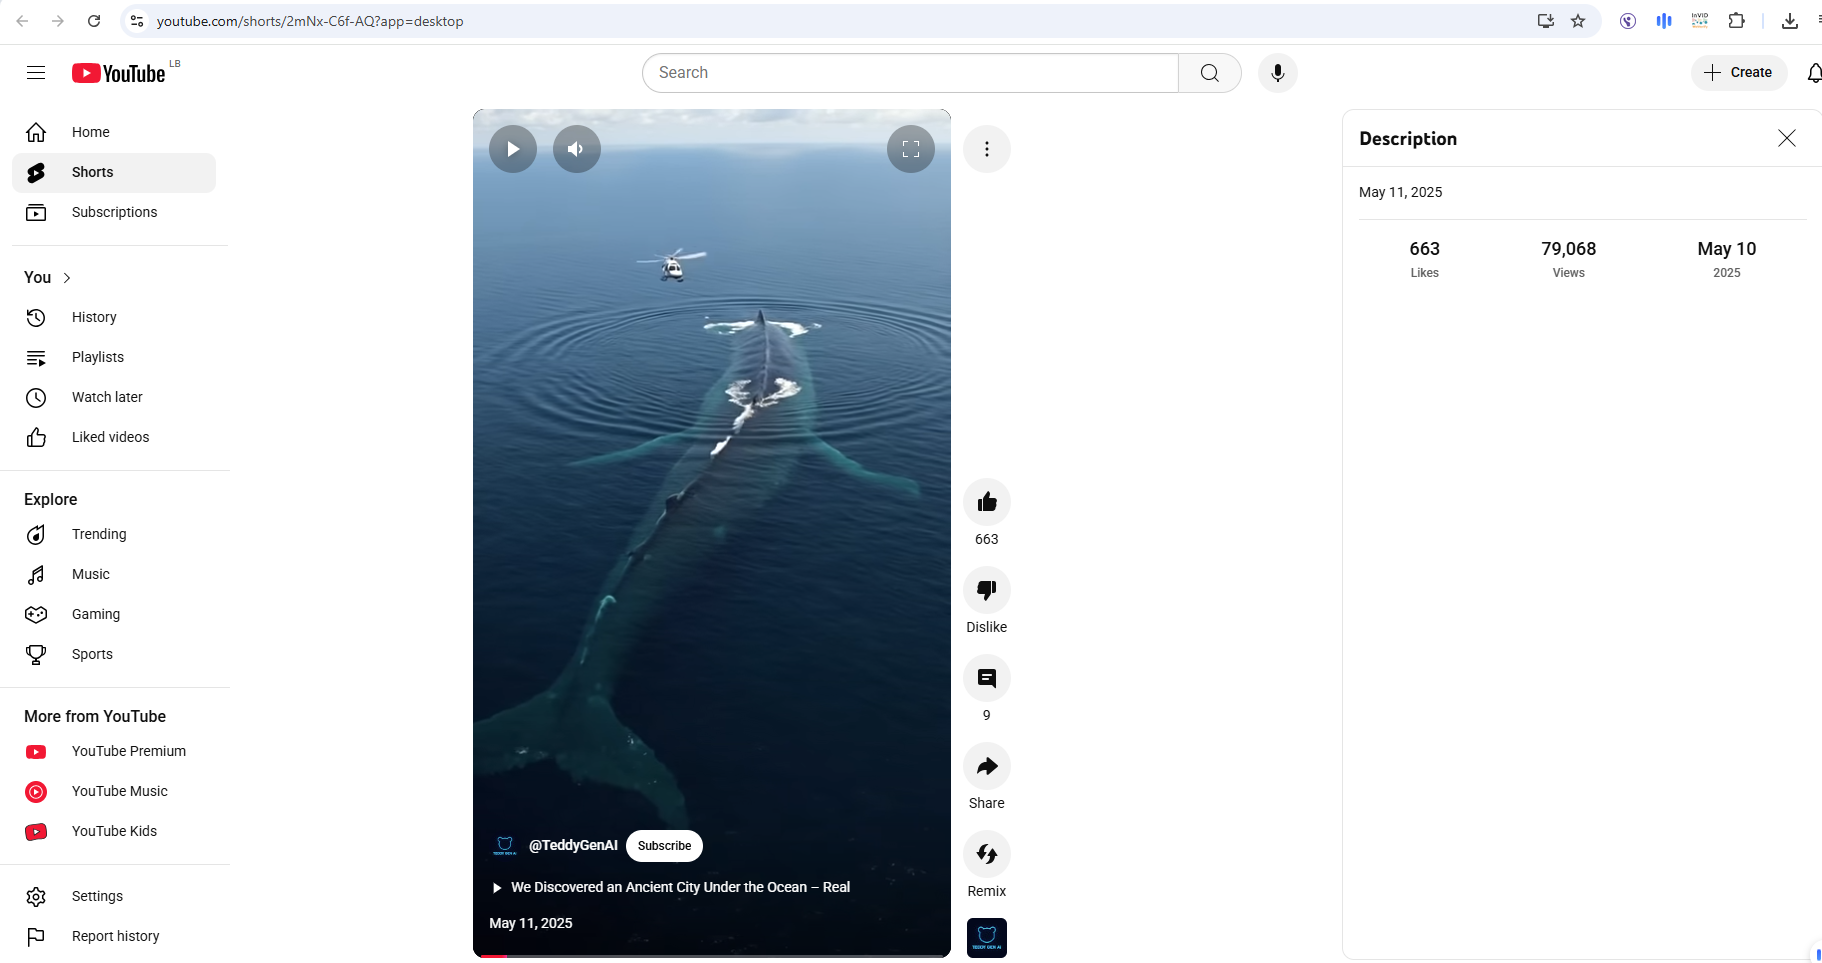Click the video progress bar
This screenshot has width=1822, height=963.
[711, 956]
